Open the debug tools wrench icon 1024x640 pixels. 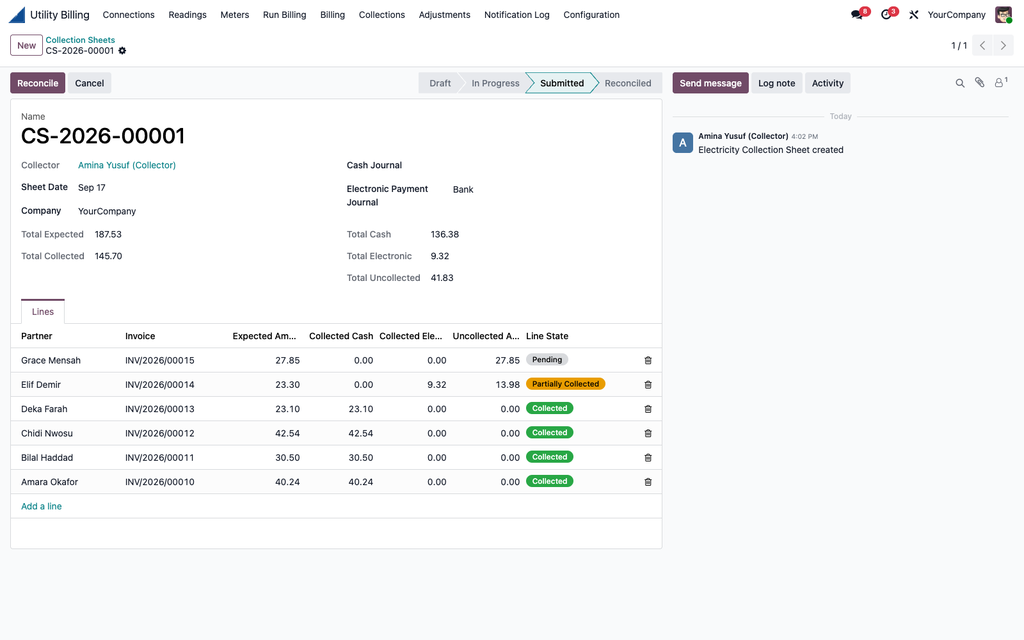click(914, 14)
